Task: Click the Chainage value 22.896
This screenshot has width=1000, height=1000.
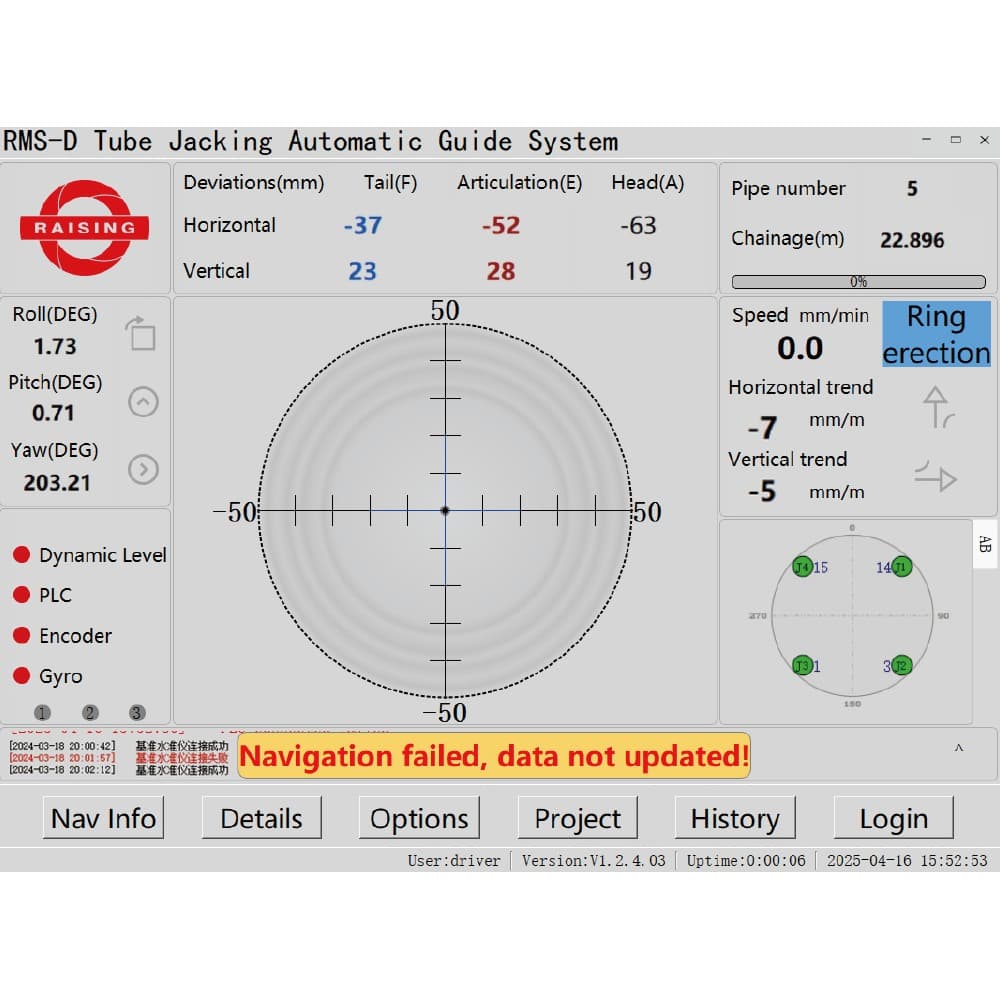Action: click(x=912, y=240)
